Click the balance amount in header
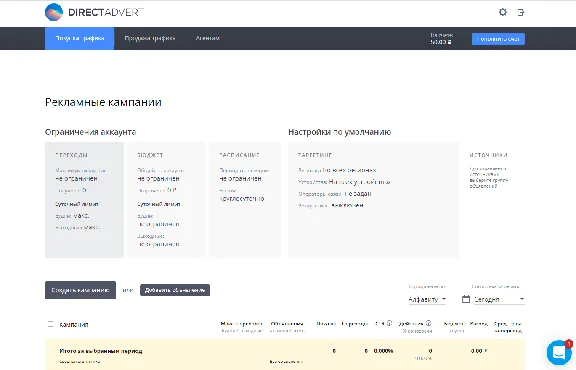This screenshot has width=576, height=370. coord(441,42)
